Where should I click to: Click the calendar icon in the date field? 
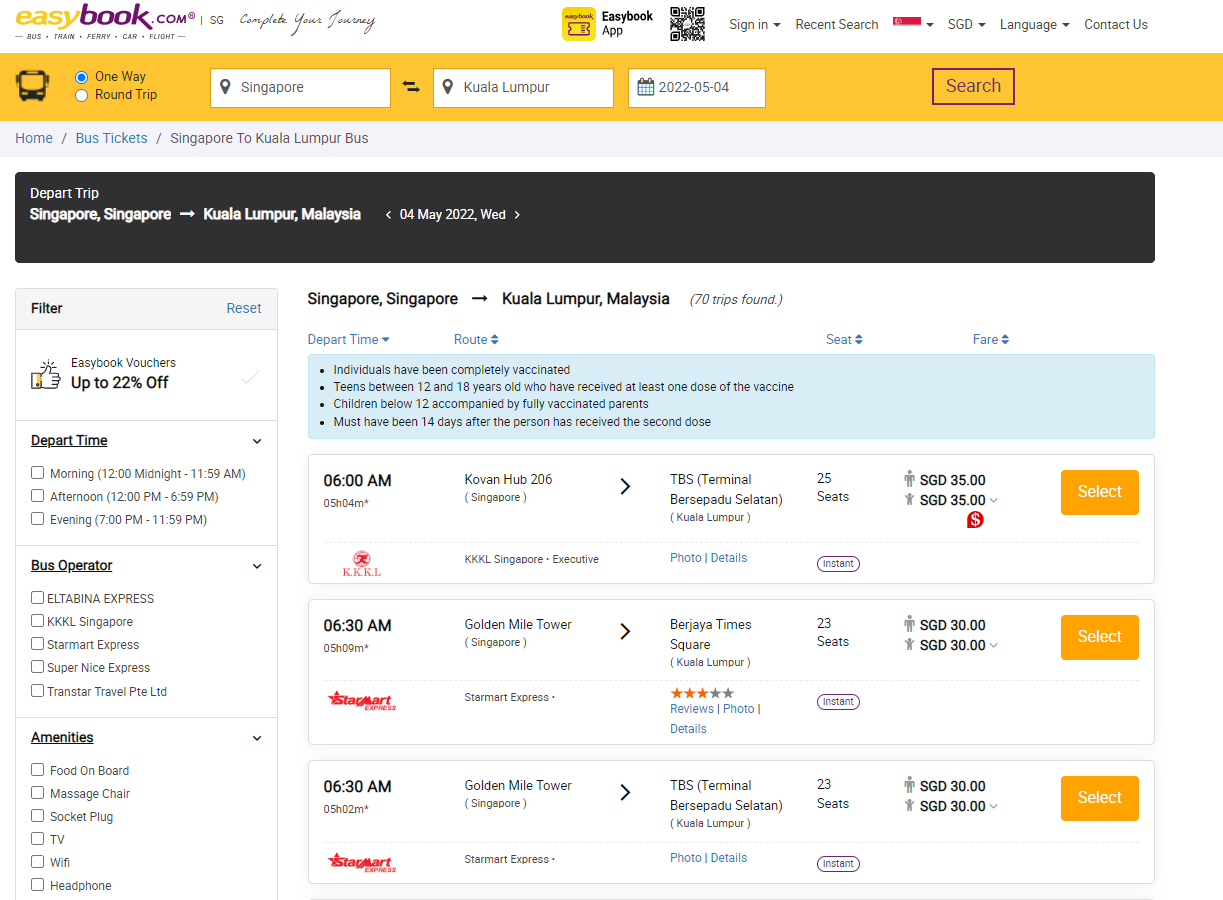(648, 87)
